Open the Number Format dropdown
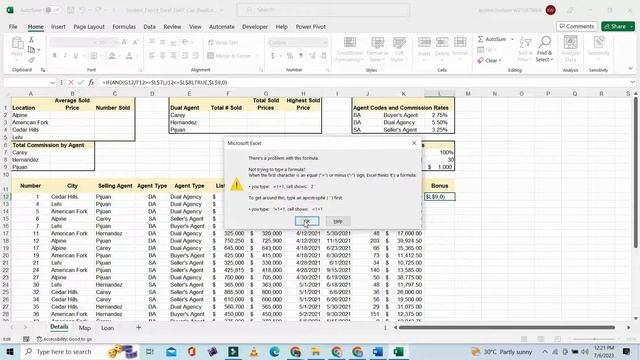640x360 pixels. tap(325, 42)
